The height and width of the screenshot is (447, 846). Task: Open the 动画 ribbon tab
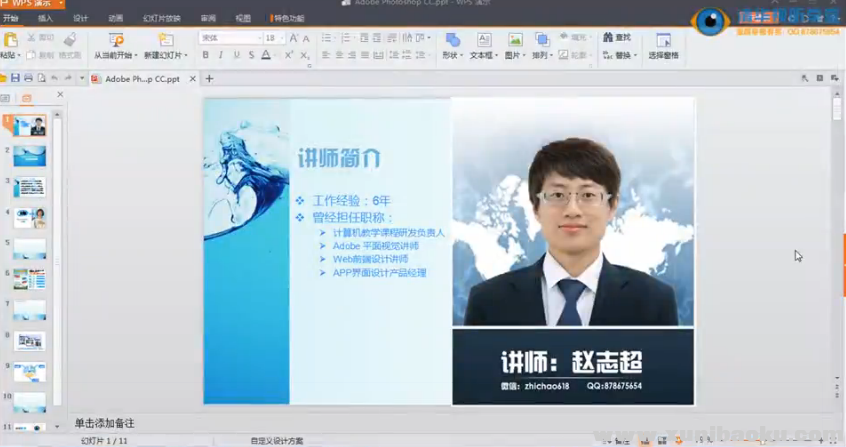116,18
